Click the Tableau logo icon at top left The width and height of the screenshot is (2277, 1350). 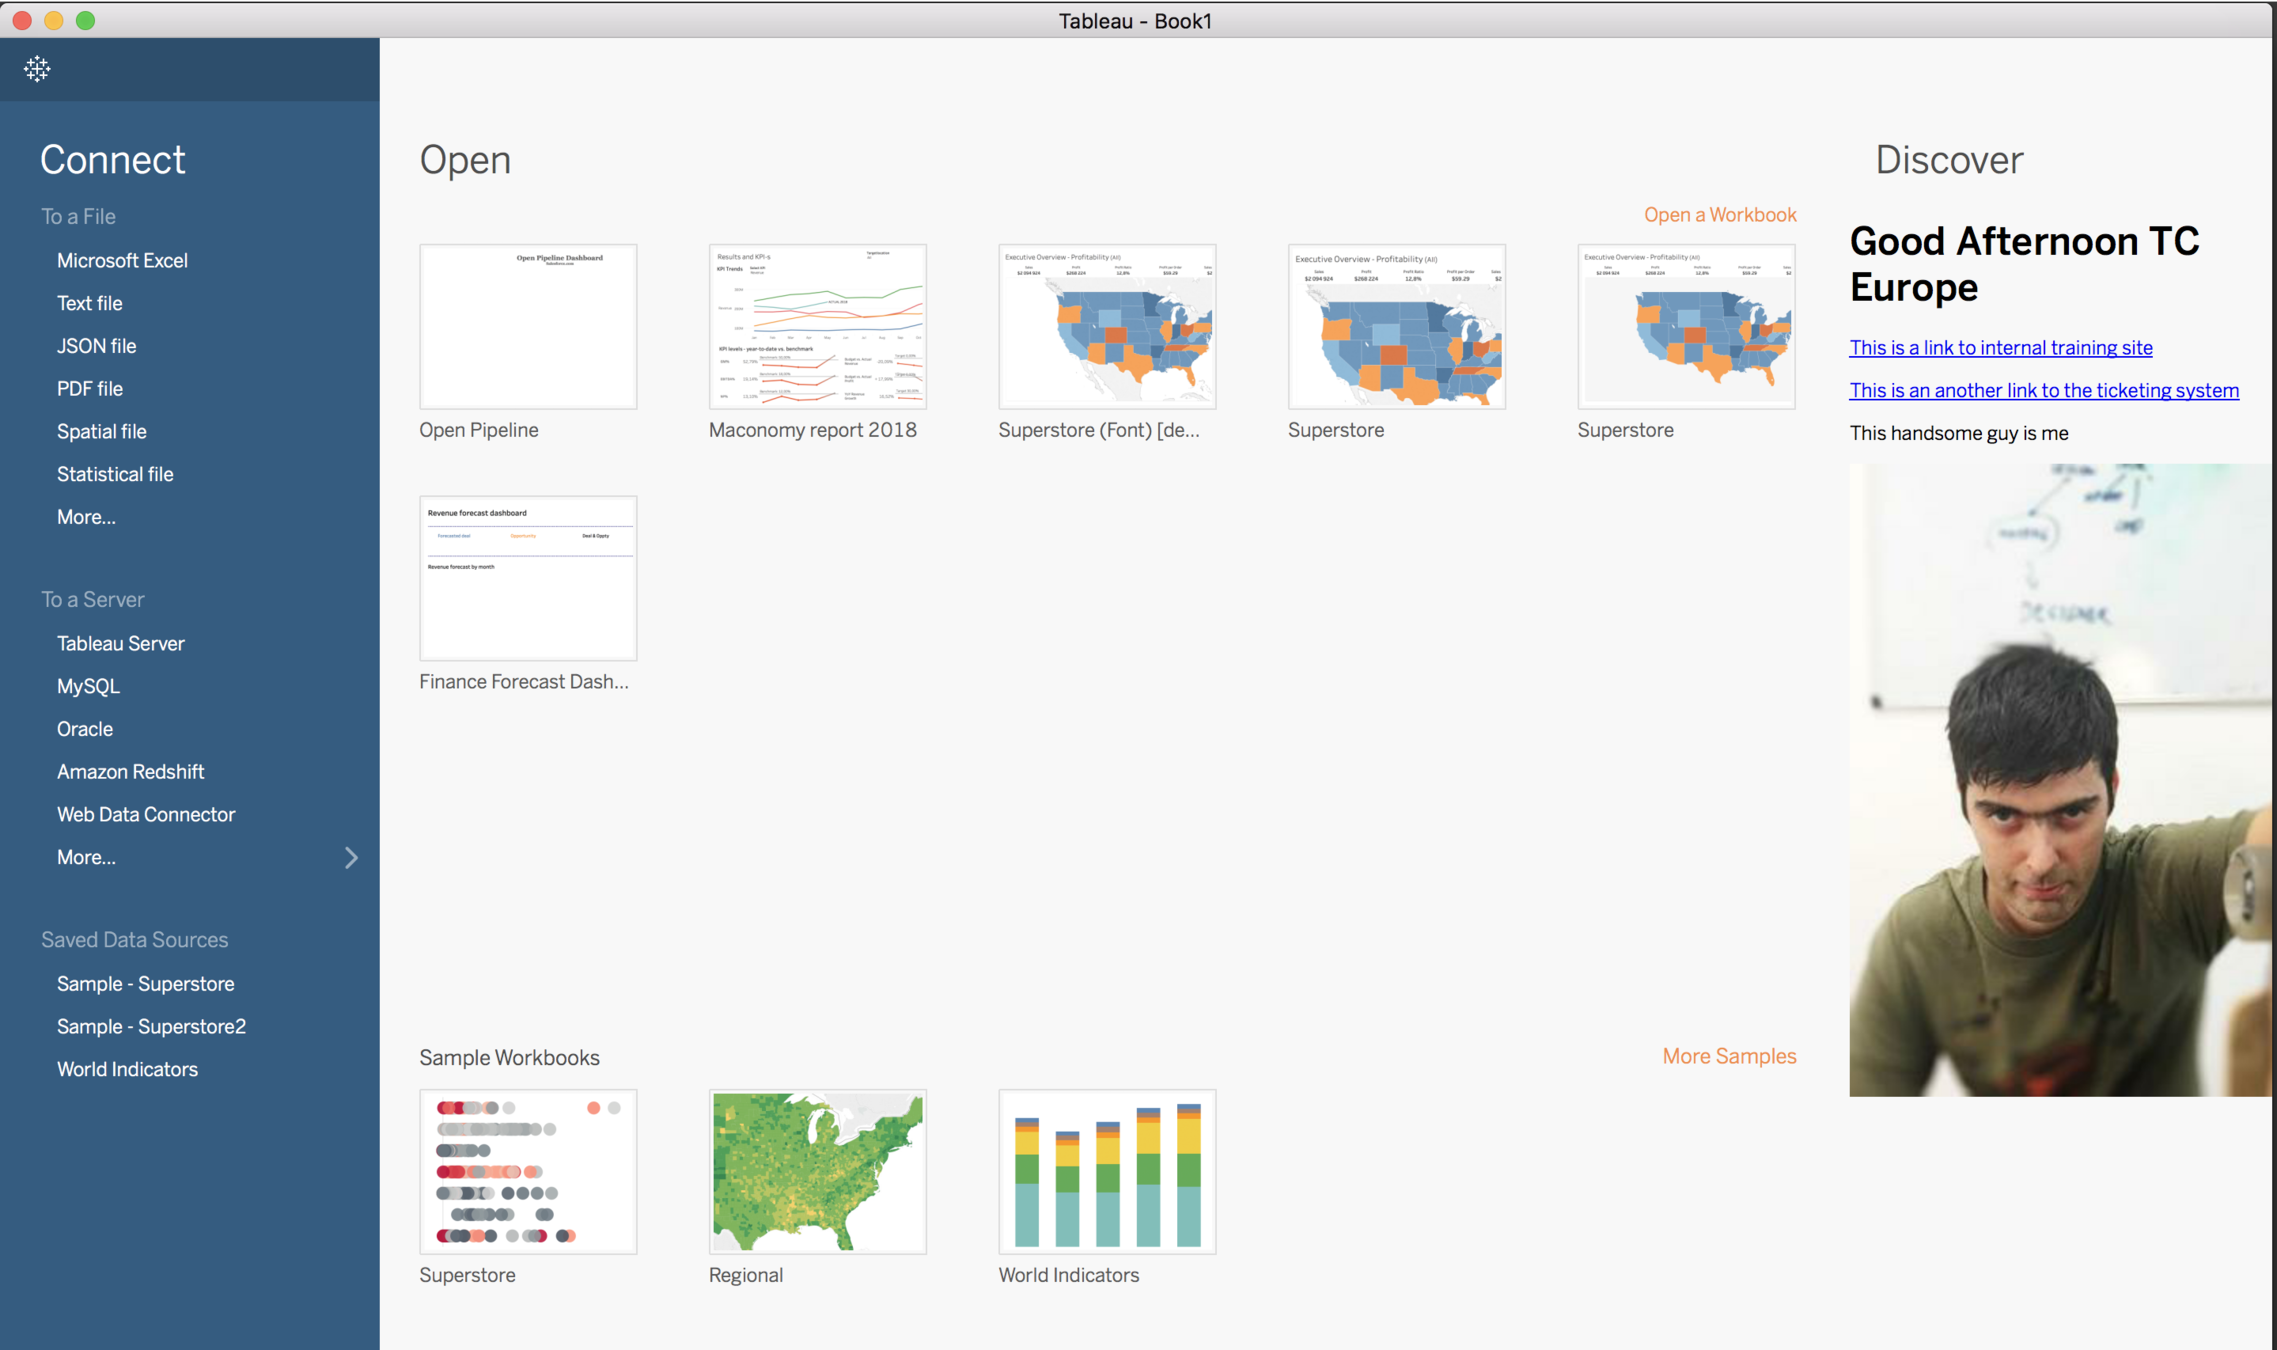click(x=37, y=69)
